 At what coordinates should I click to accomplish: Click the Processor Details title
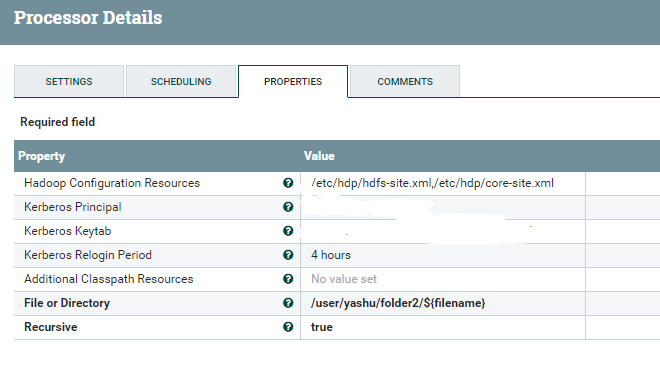[x=88, y=18]
